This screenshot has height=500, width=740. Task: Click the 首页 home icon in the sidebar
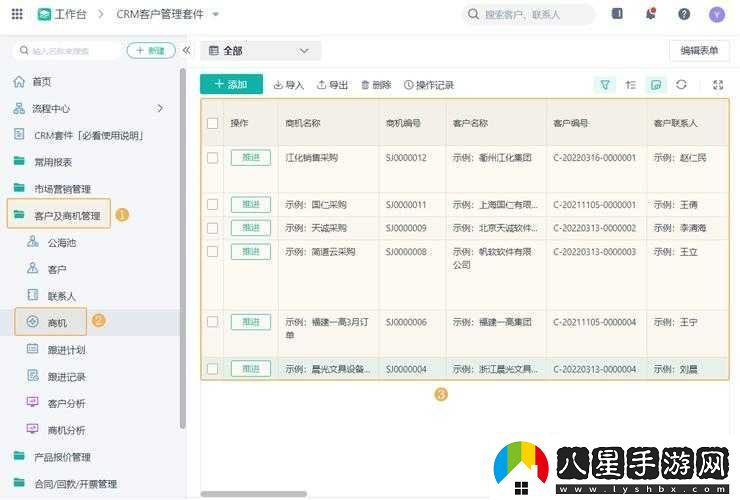point(19,82)
